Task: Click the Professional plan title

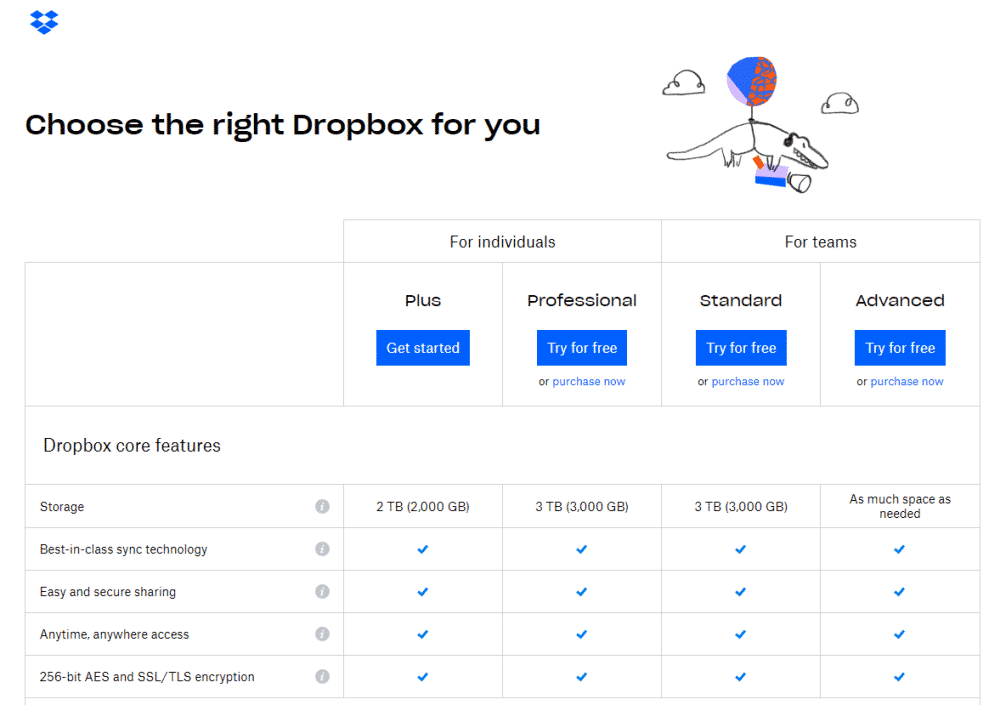Action: pyautogui.click(x=582, y=301)
